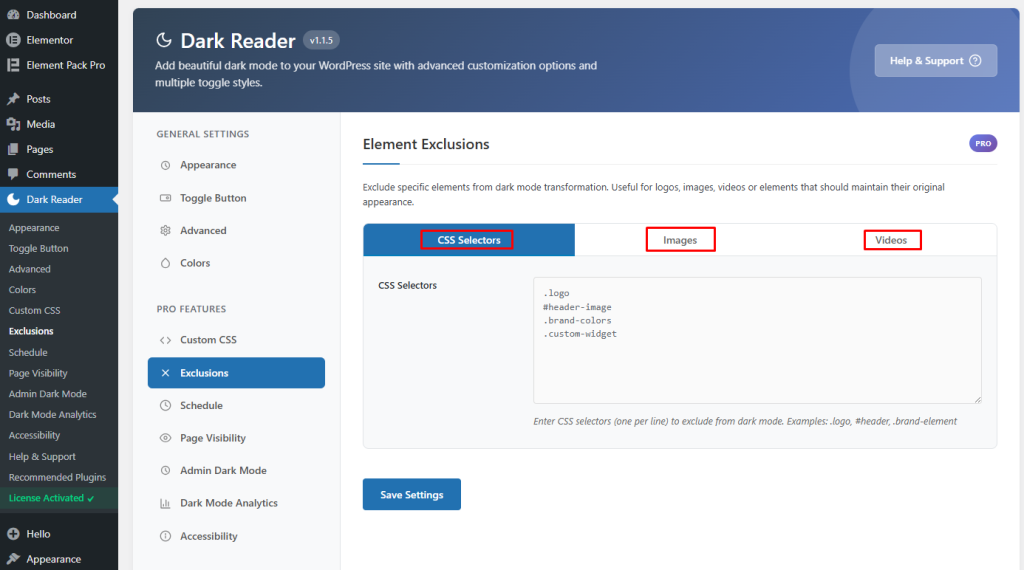Viewport: 1024px width, 570px height.
Task: Open Accessibility submenu link in admin sidebar
Action: (x=34, y=435)
